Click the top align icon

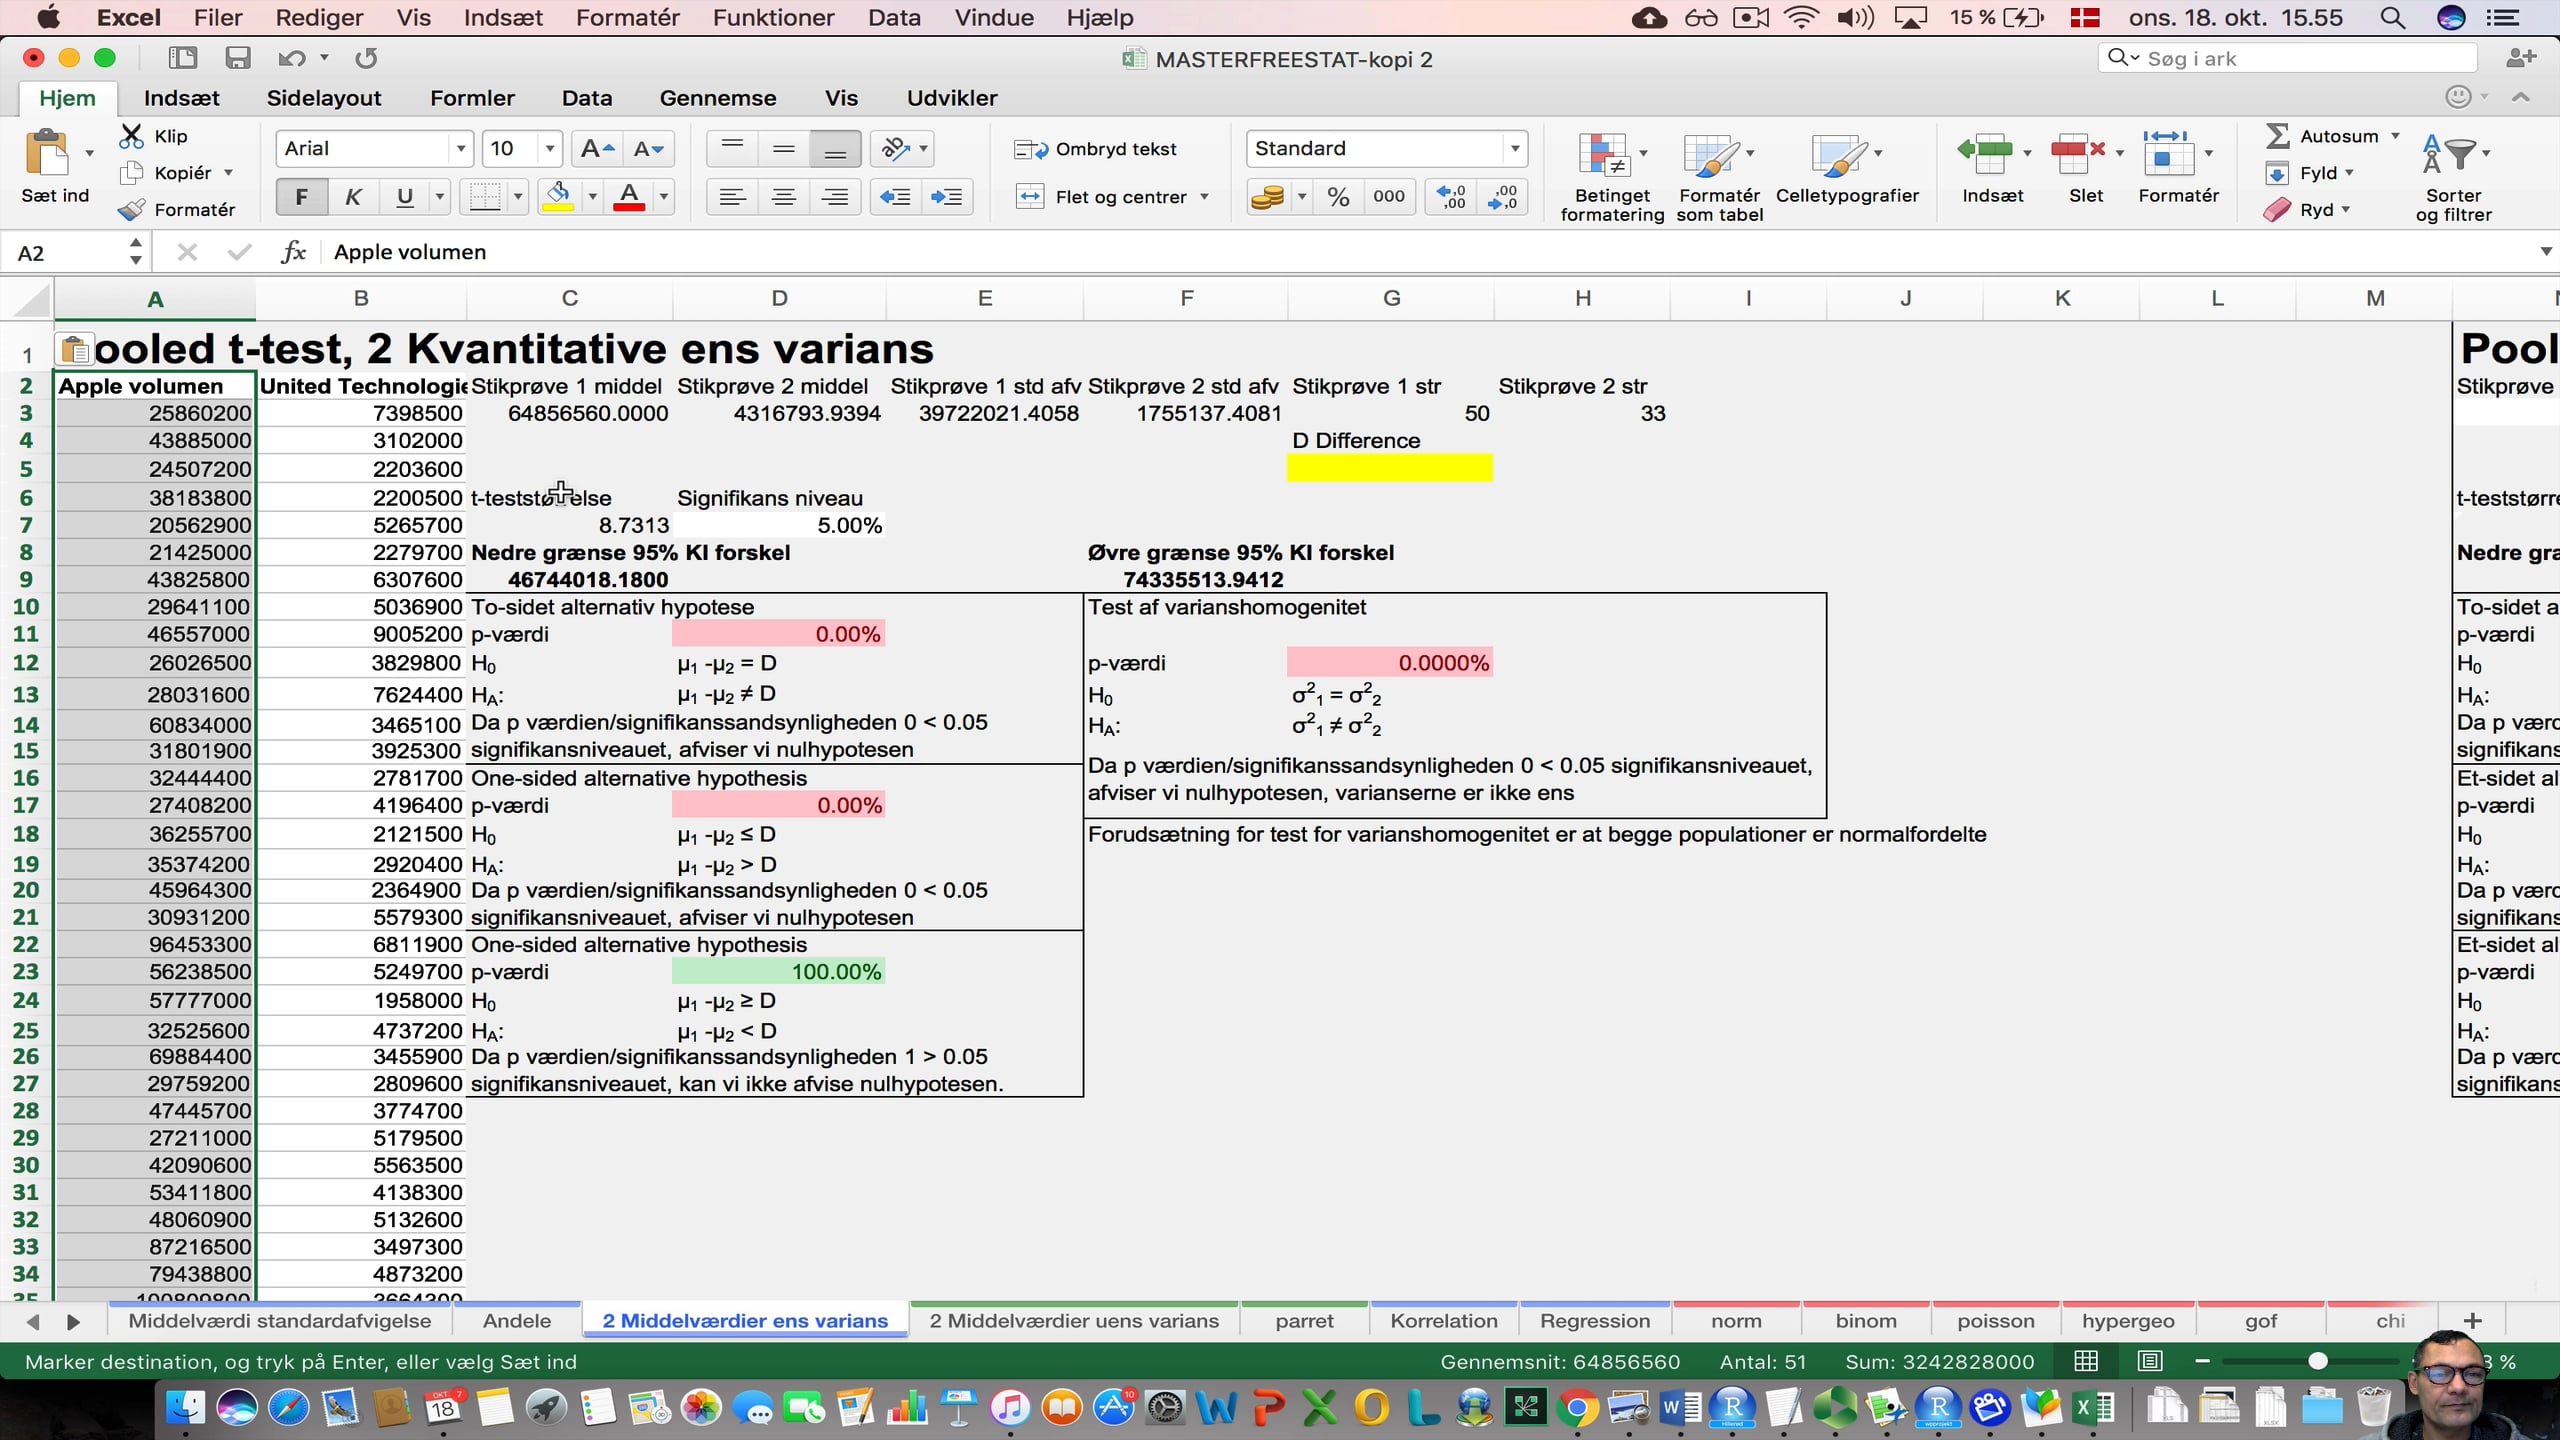point(732,149)
